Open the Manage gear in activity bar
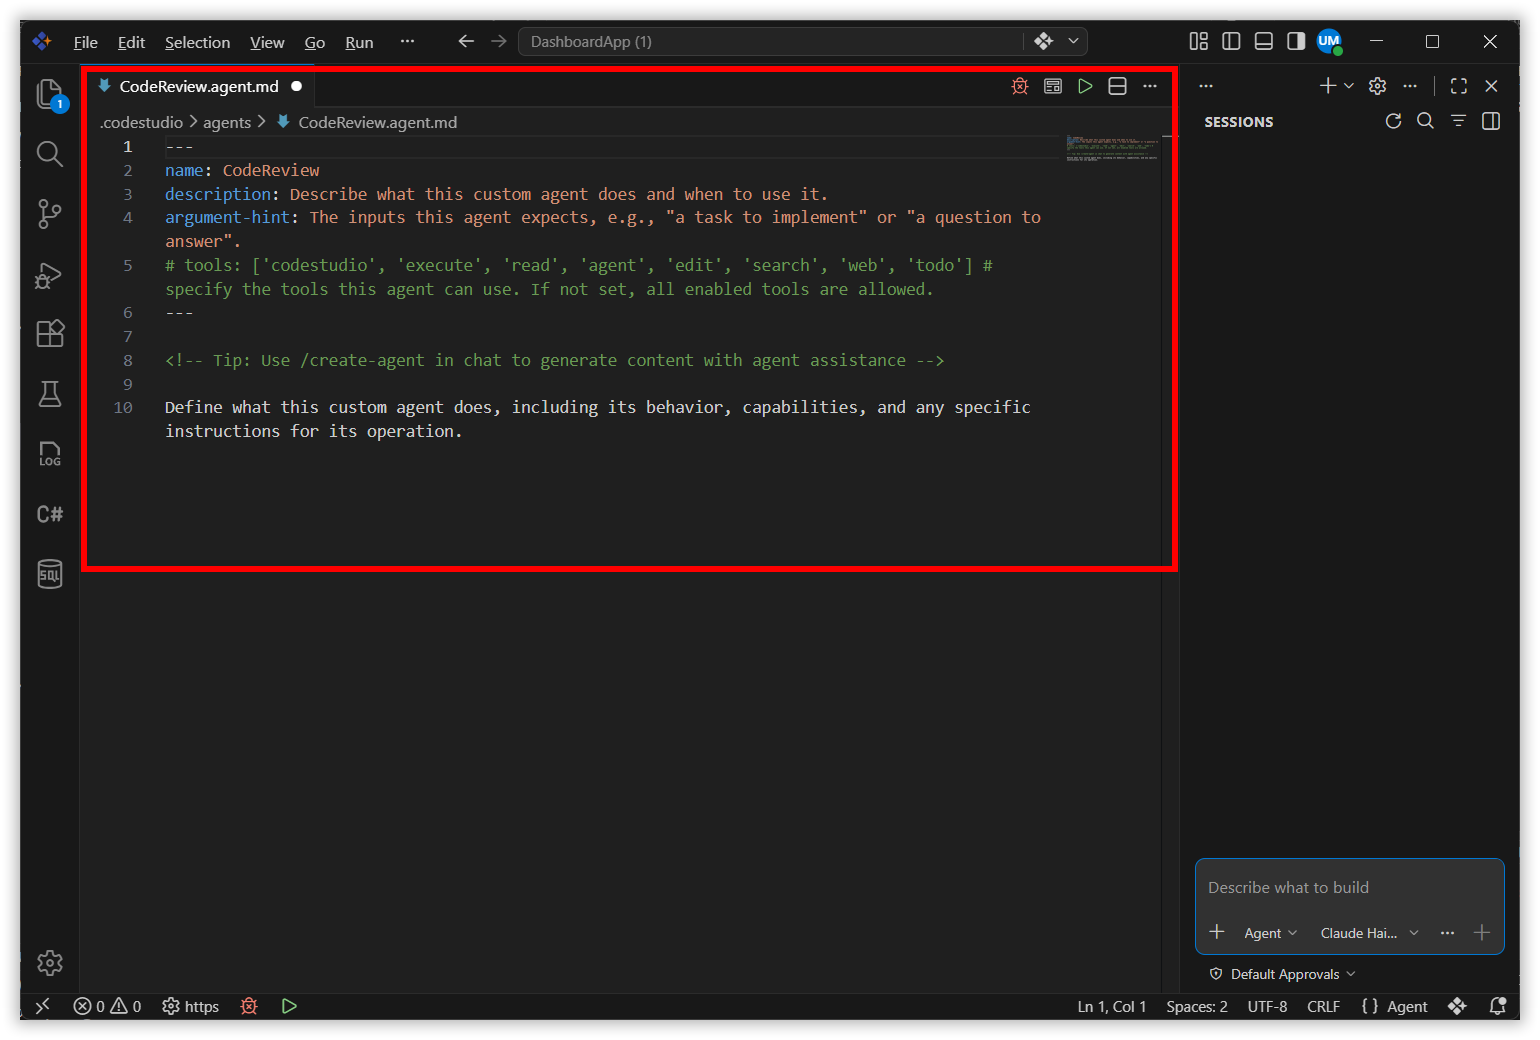Image resolution: width=1540 pixels, height=1040 pixels. [x=50, y=963]
